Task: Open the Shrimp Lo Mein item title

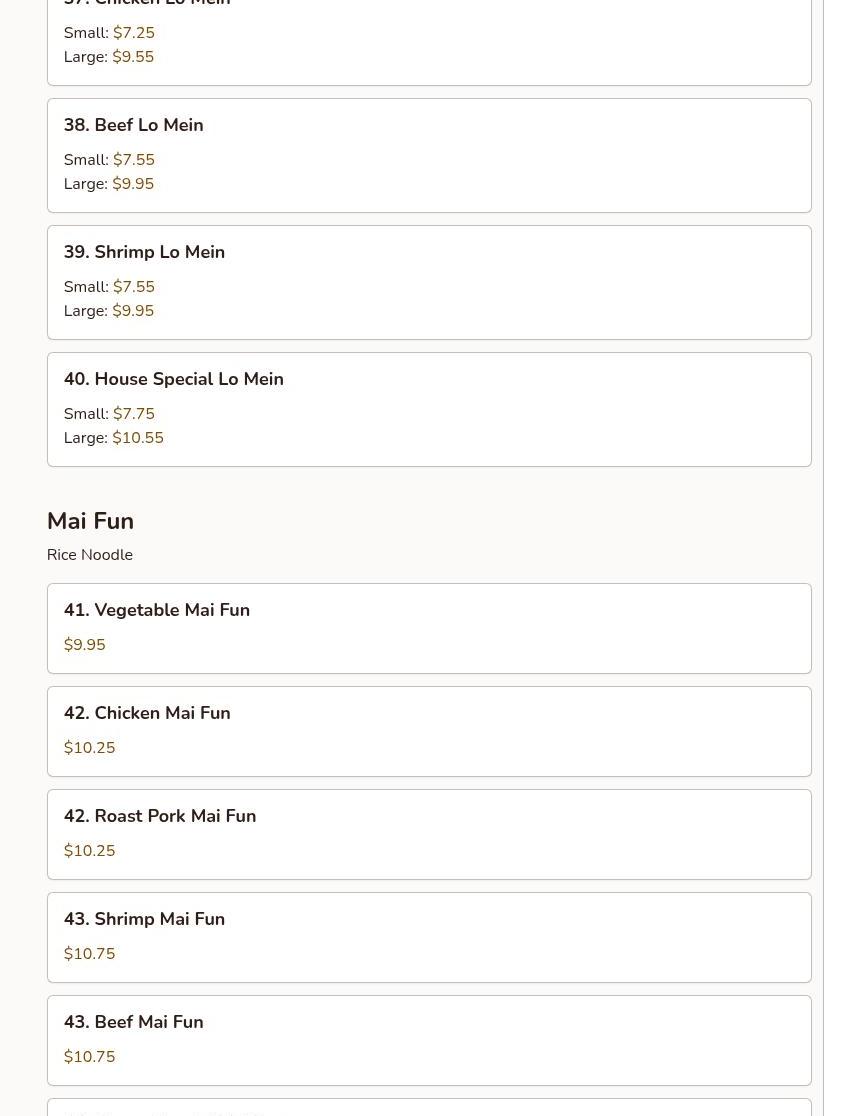Action: click(144, 252)
